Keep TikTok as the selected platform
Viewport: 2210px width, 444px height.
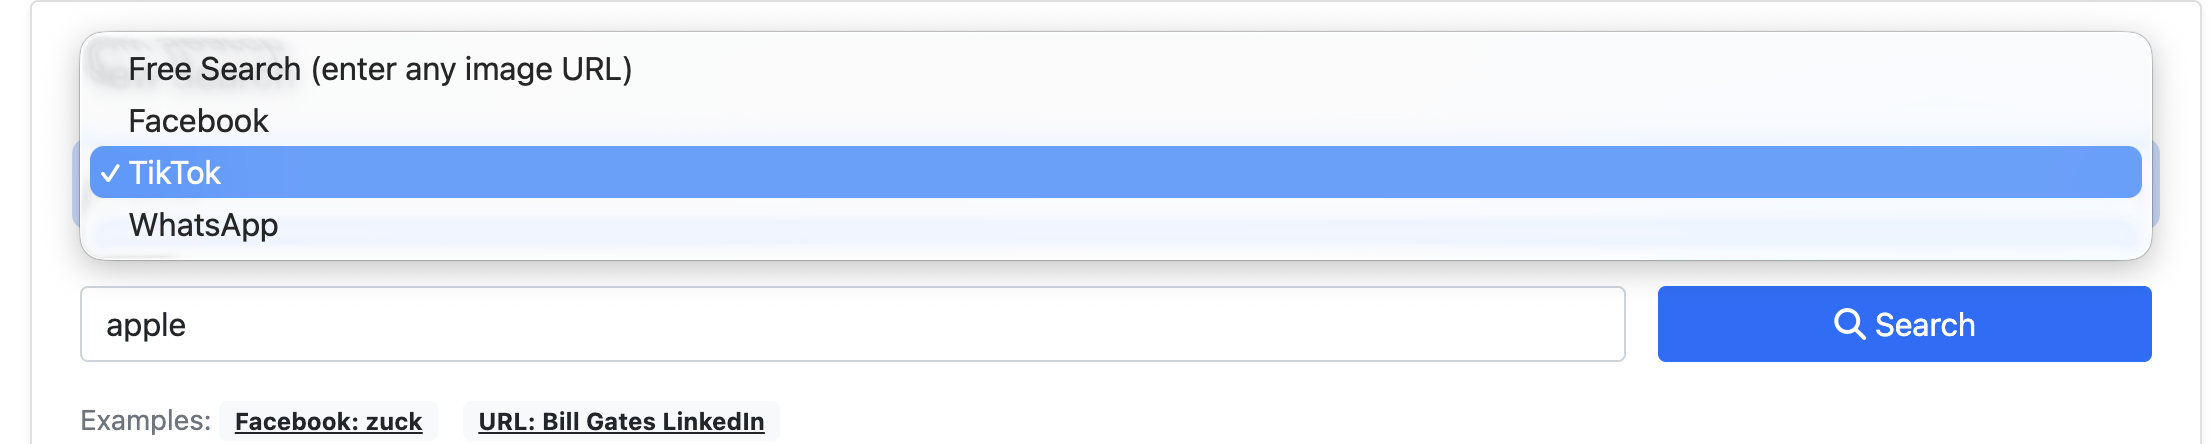click(1115, 172)
